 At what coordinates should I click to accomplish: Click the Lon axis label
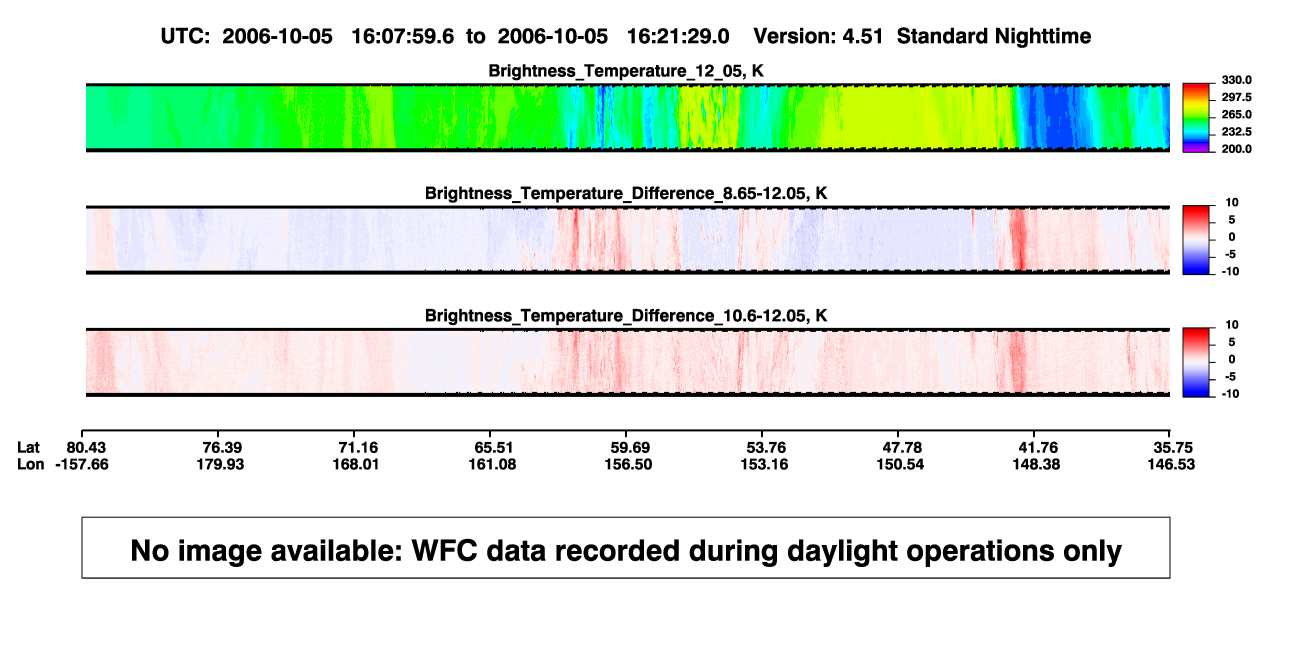(x=31, y=464)
